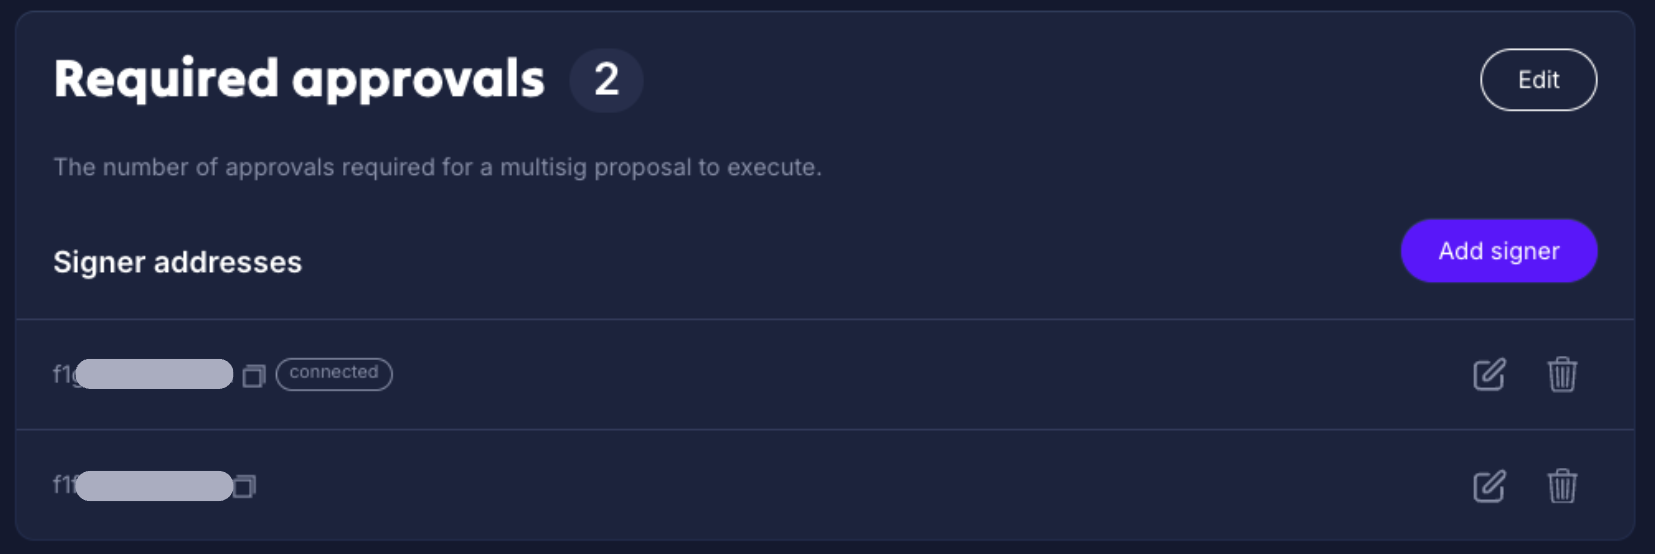The height and width of the screenshot is (554, 1655).
Task: Click the word 'multisig' in the description
Action: (x=543, y=167)
